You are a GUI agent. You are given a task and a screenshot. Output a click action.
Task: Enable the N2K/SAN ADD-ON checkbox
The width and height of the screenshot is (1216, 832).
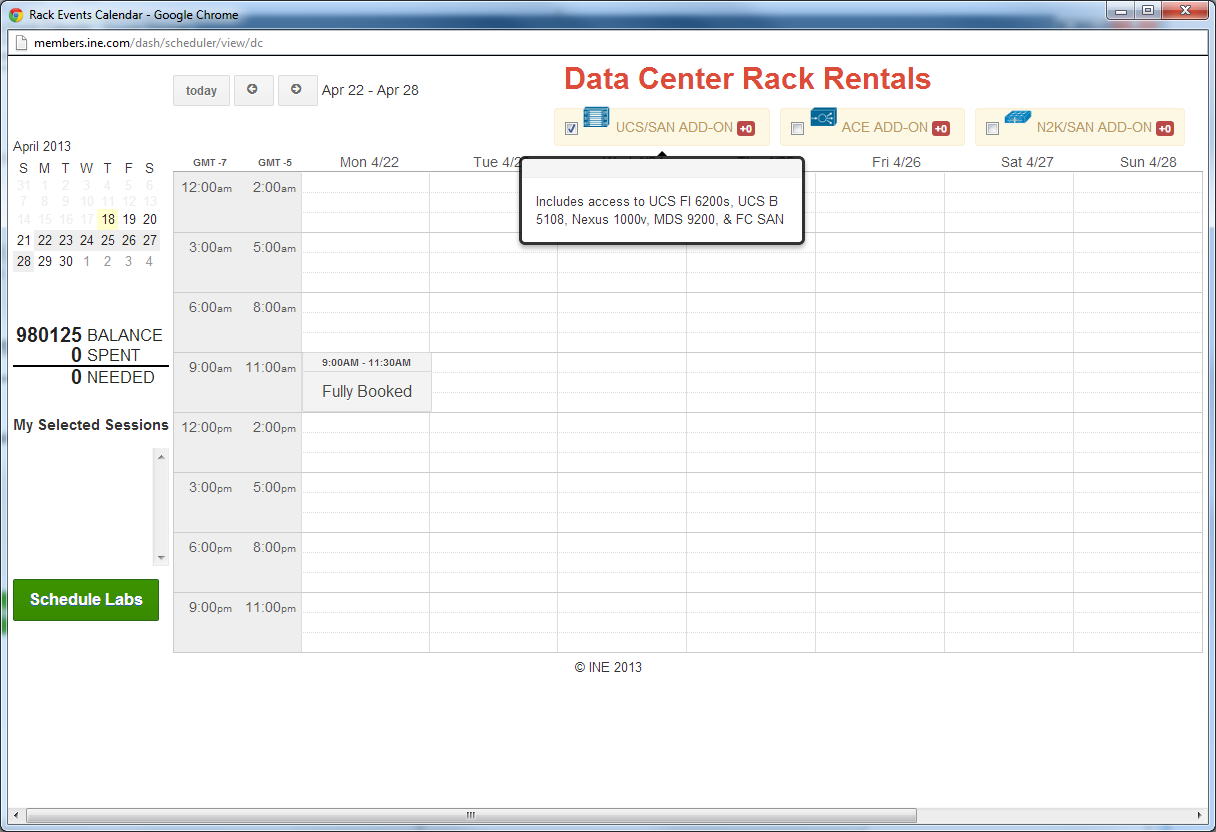coord(992,128)
